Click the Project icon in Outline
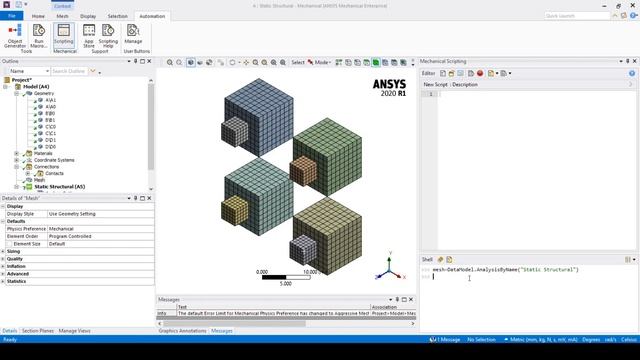The width and height of the screenshot is (640, 360). tap(7, 80)
